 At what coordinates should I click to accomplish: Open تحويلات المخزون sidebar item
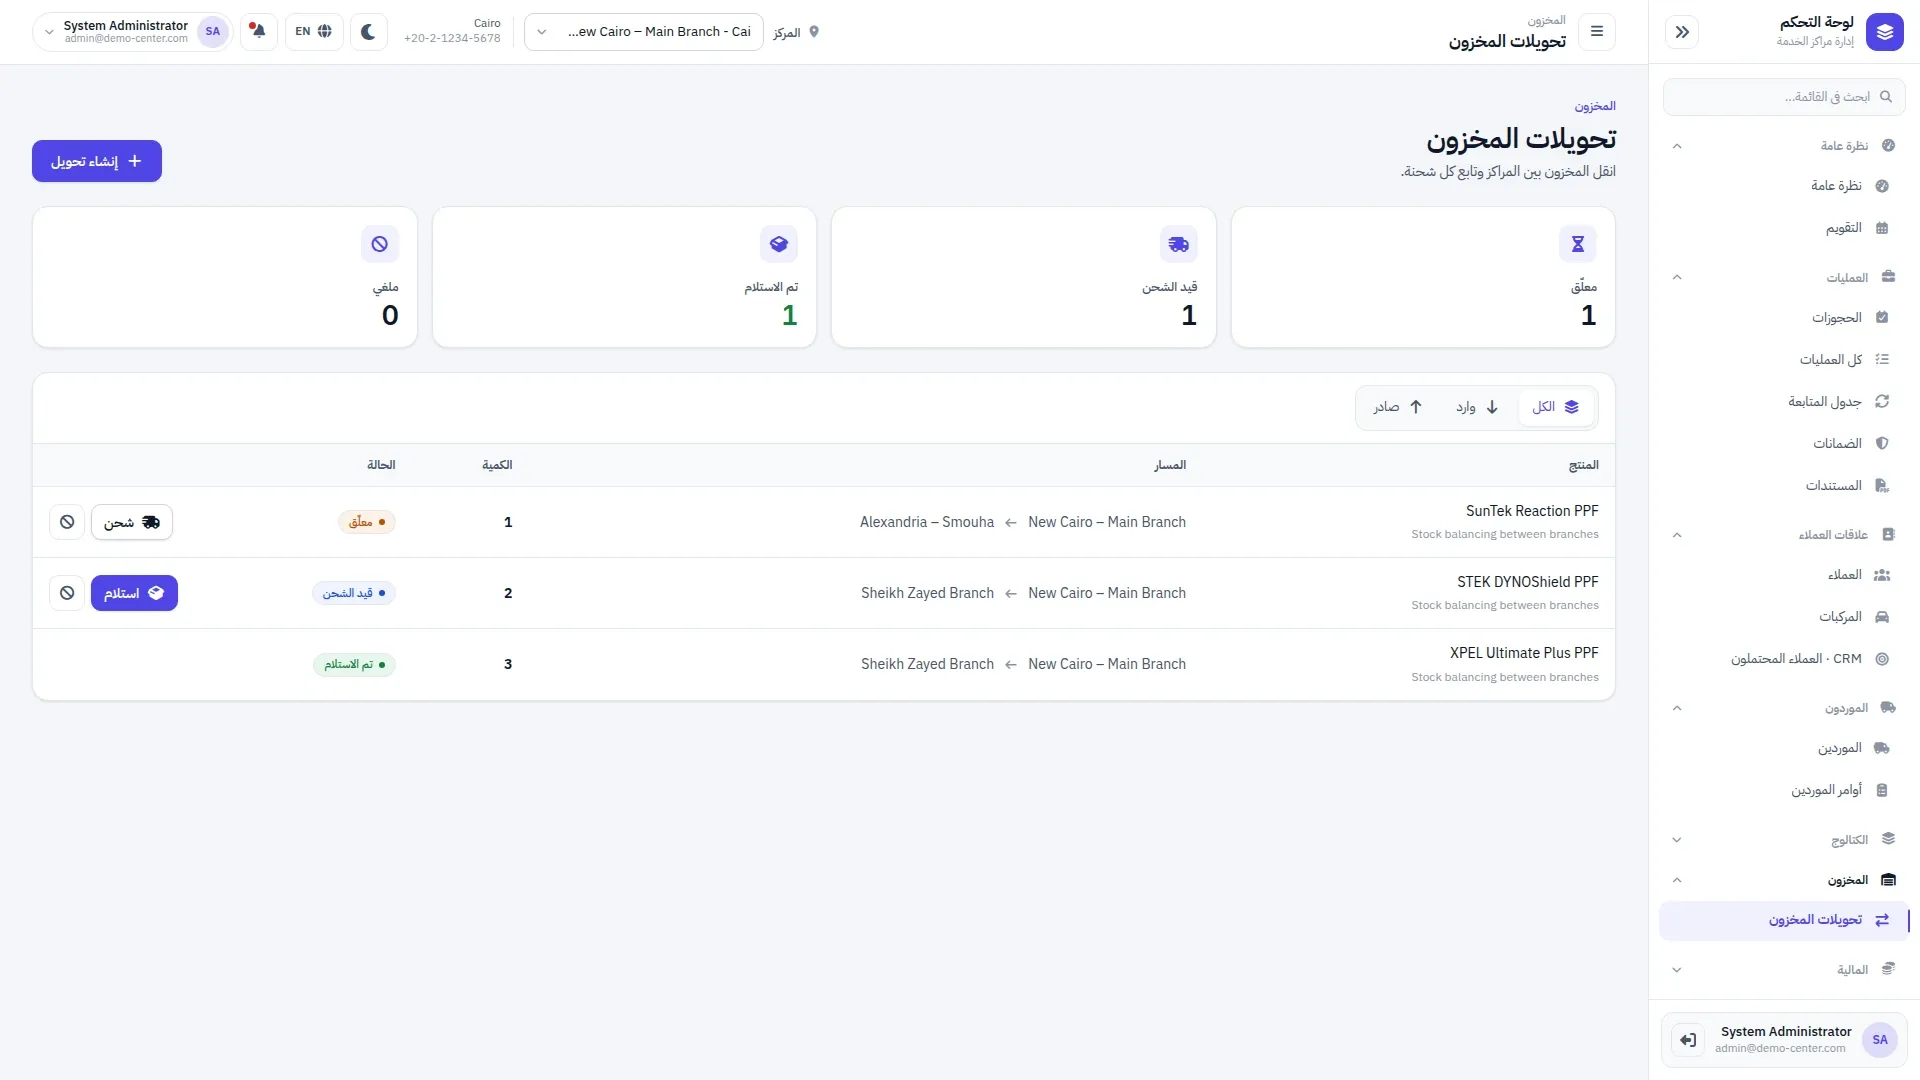click(1785, 920)
